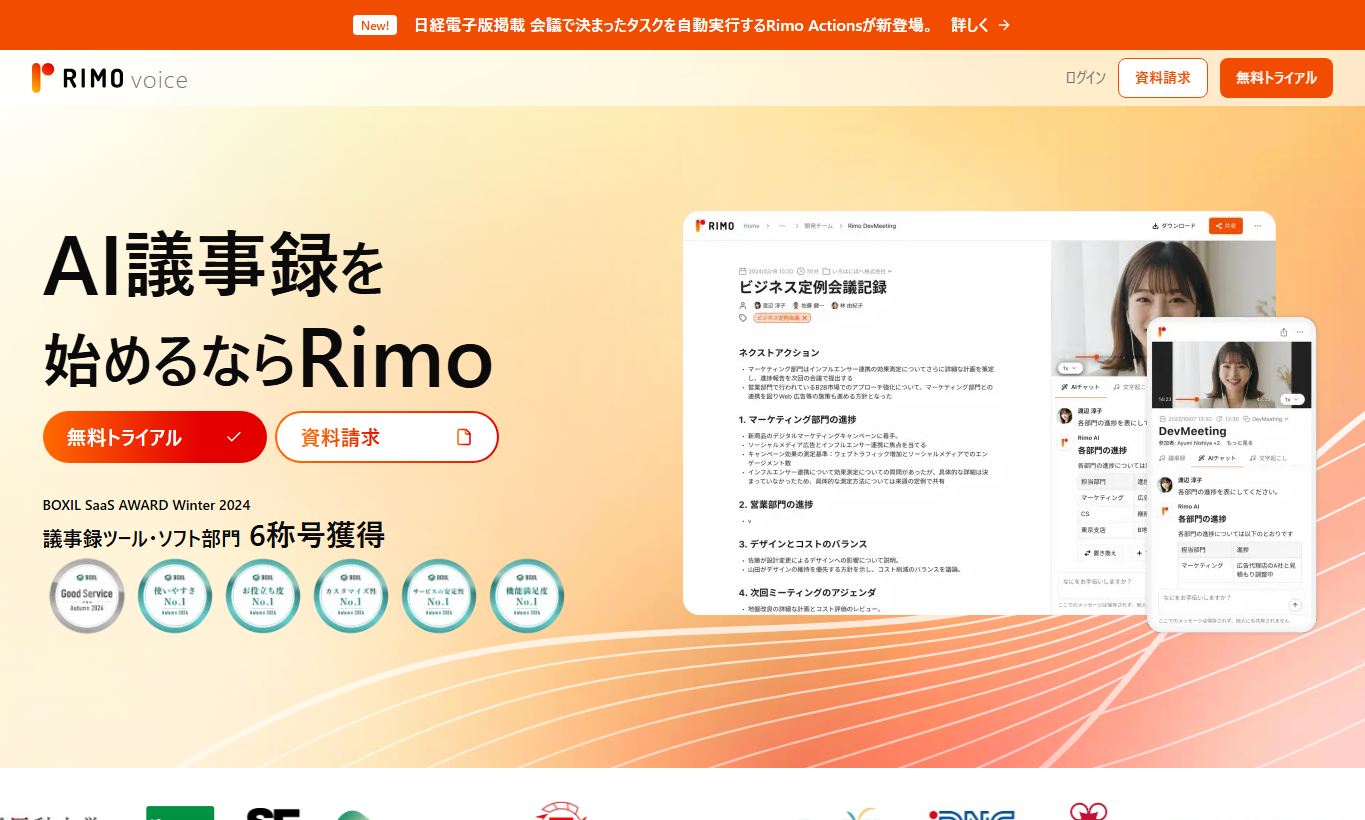This screenshot has width=1365, height=820.
Task: Select the Rimo DevMeeting breadcrumb
Action: pyautogui.click(x=872, y=226)
